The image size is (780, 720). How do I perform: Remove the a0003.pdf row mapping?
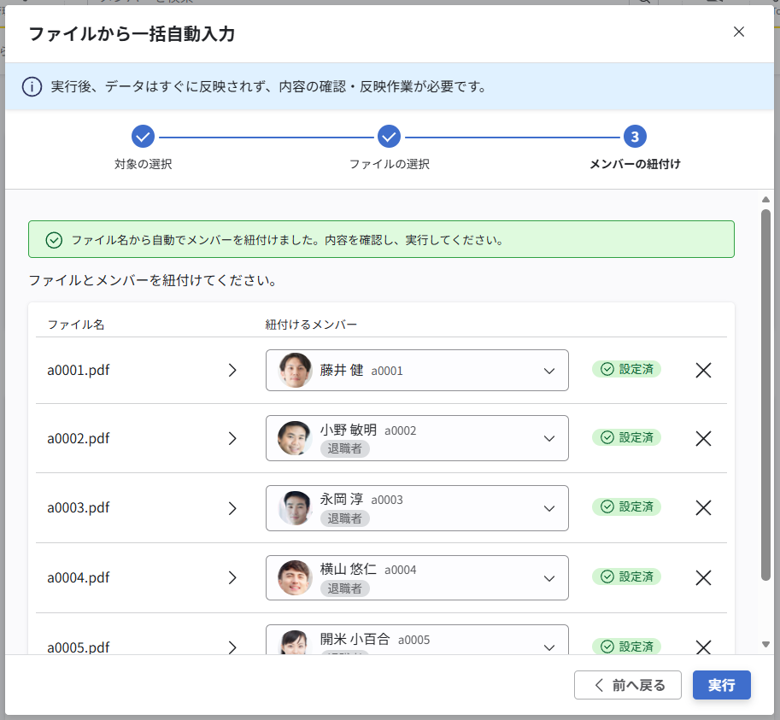703,508
